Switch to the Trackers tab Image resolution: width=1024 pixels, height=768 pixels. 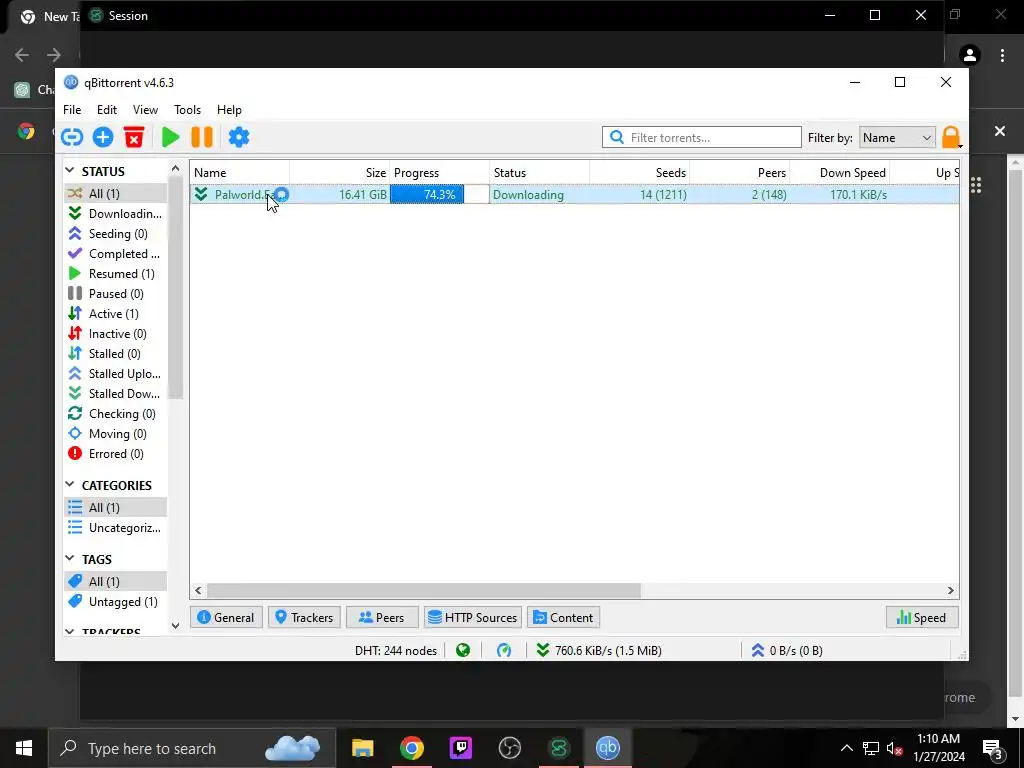click(x=304, y=618)
